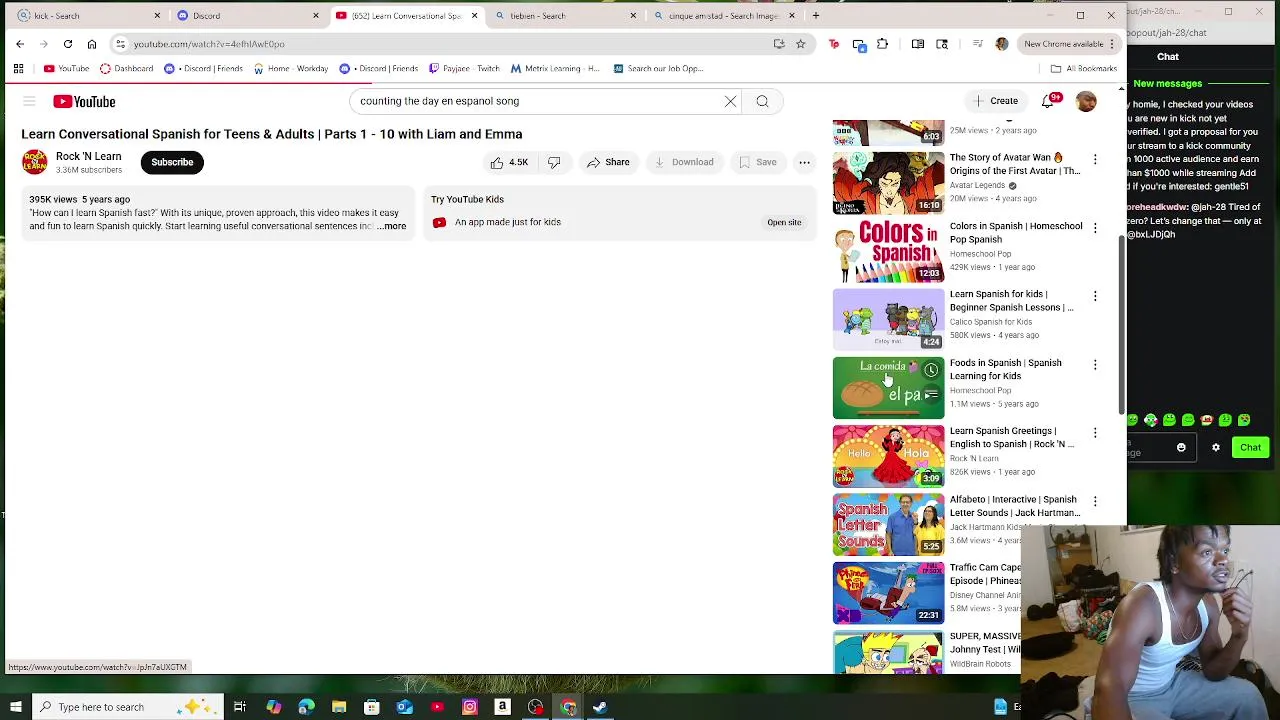The image size is (1280, 720).
Task: Subscribe to Rock 'N Learn
Action: pyautogui.click(x=172, y=162)
